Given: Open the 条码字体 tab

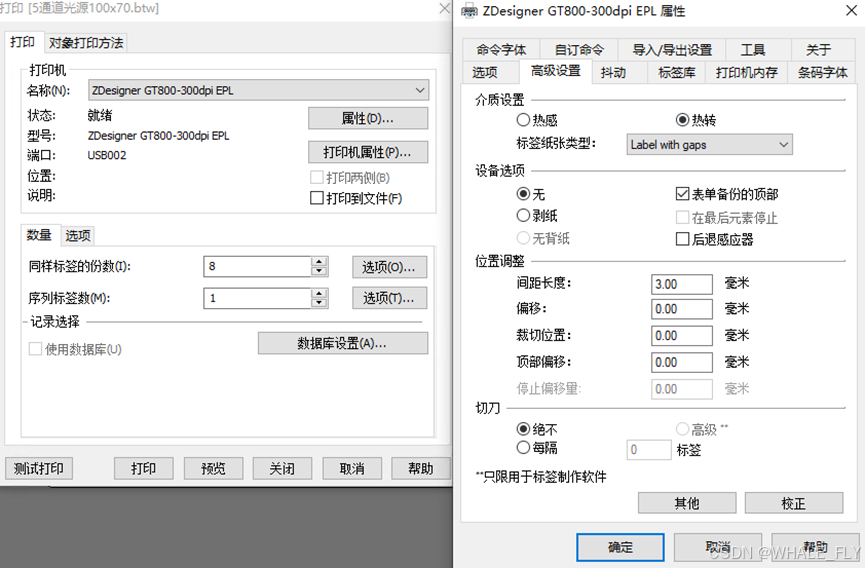Looking at the screenshot, I should [823, 72].
